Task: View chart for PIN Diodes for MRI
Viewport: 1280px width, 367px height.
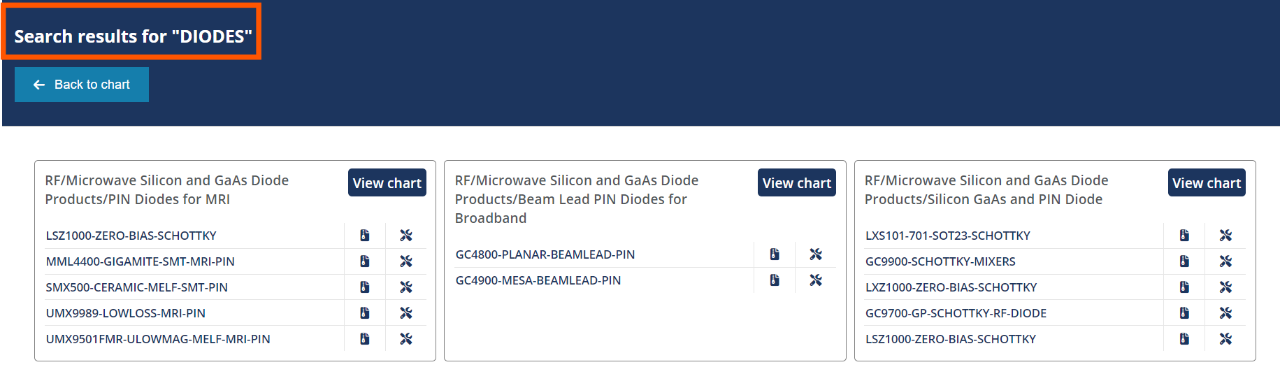Action: pyautogui.click(x=387, y=183)
